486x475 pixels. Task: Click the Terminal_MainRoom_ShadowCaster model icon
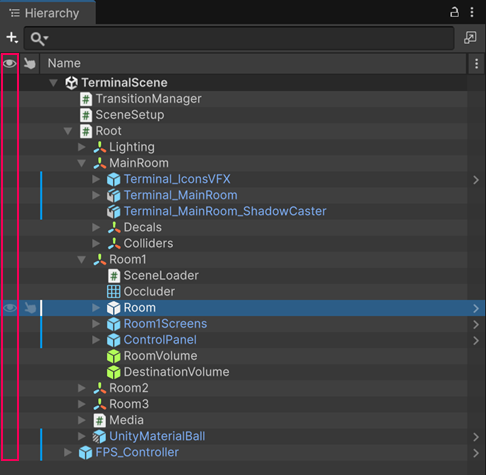click(114, 211)
